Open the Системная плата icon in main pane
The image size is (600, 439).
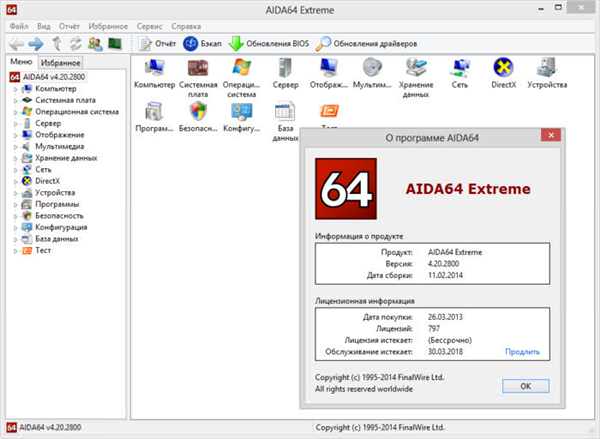(x=198, y=78)
